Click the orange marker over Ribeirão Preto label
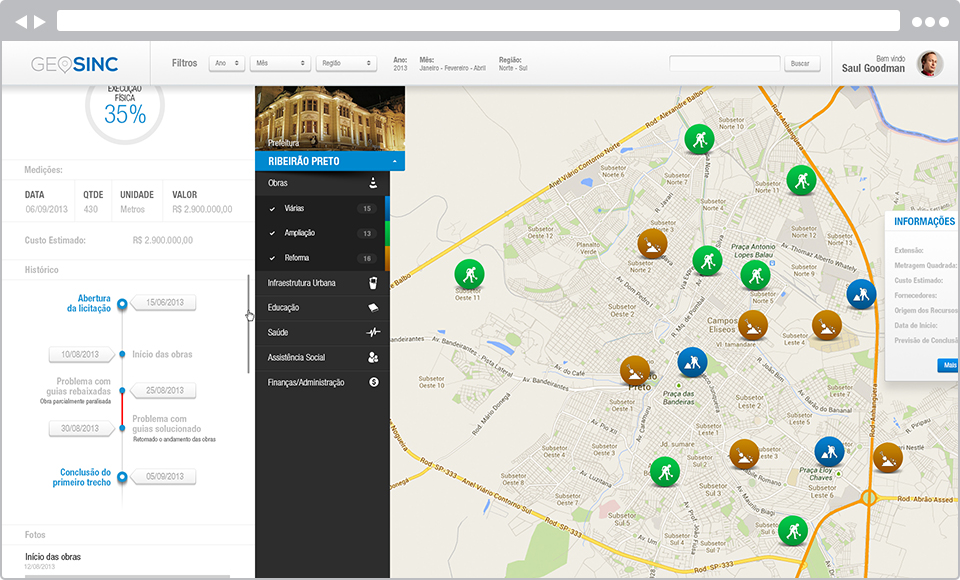The image size is (960, 580). [635, 371]
